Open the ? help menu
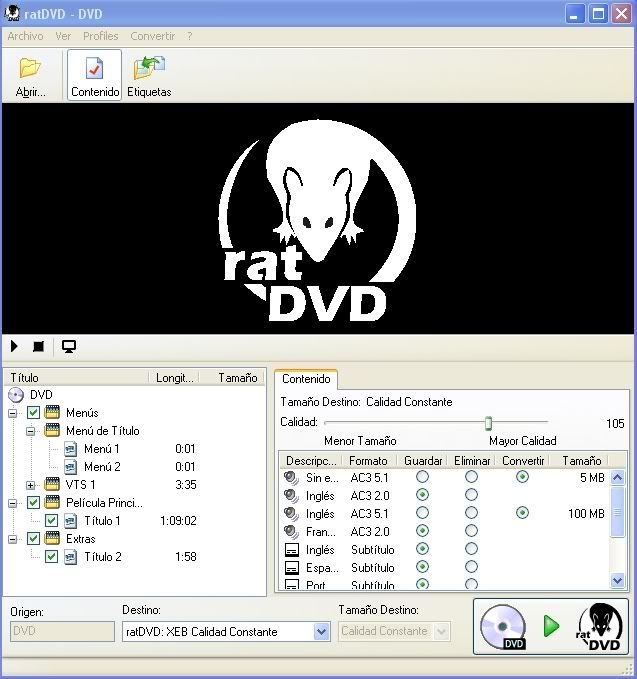The image size is (637, 679). tap(190, 36)
